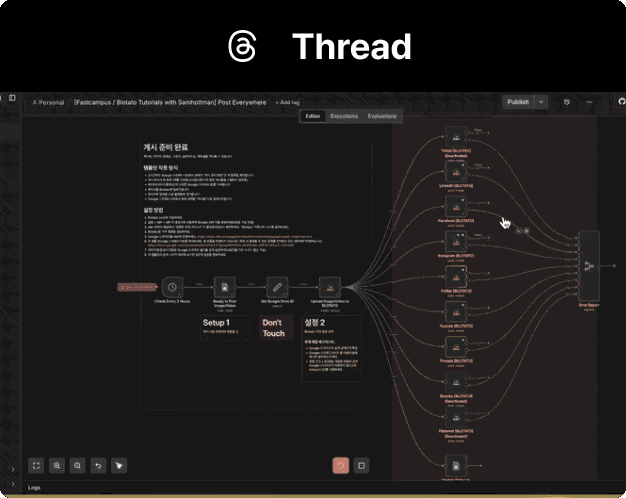Open the workflow history clock icon

[567, 102]
